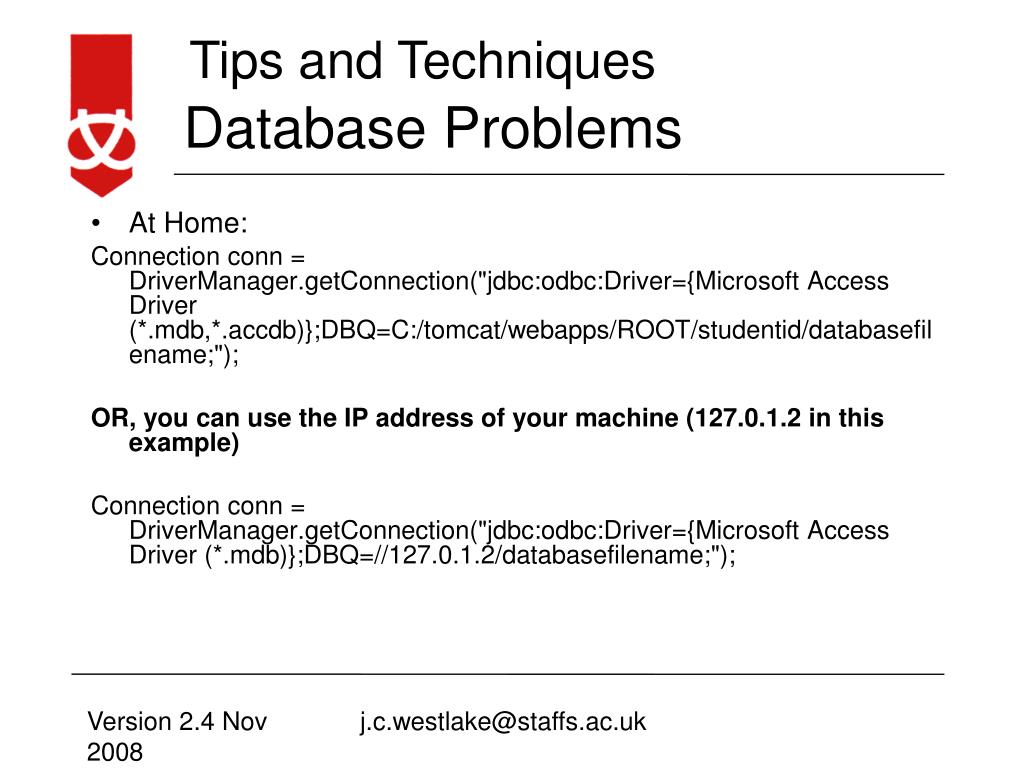Click the standalone 'Driver' line in first code block
This screenshot has width=1024, height=768.
click(x=163, y=306)
